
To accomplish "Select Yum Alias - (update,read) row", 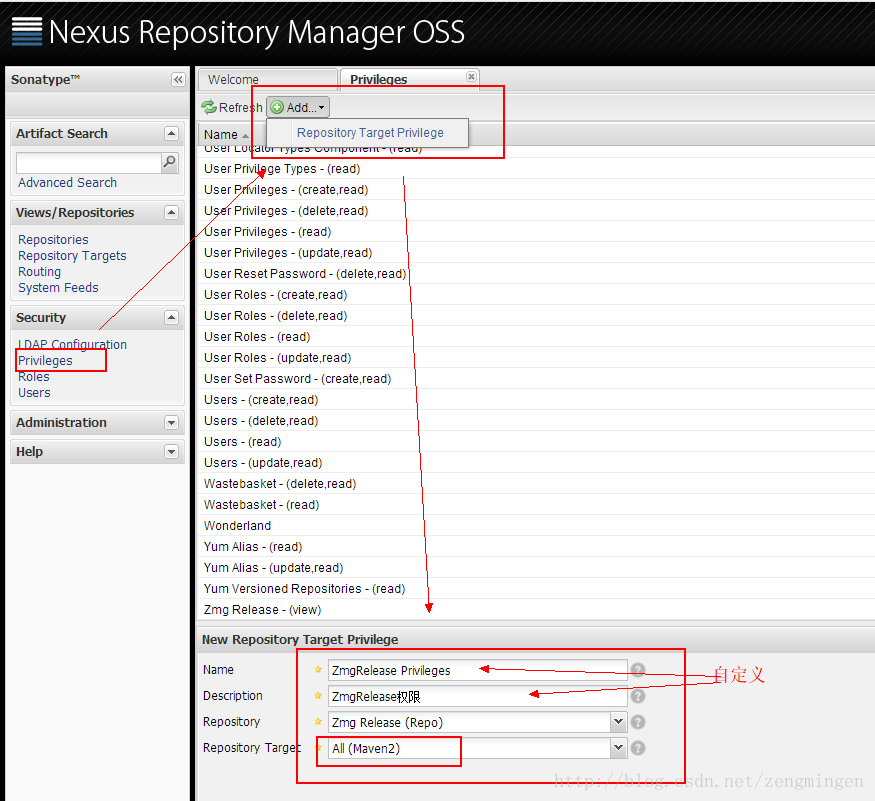I will coord(536,568).
